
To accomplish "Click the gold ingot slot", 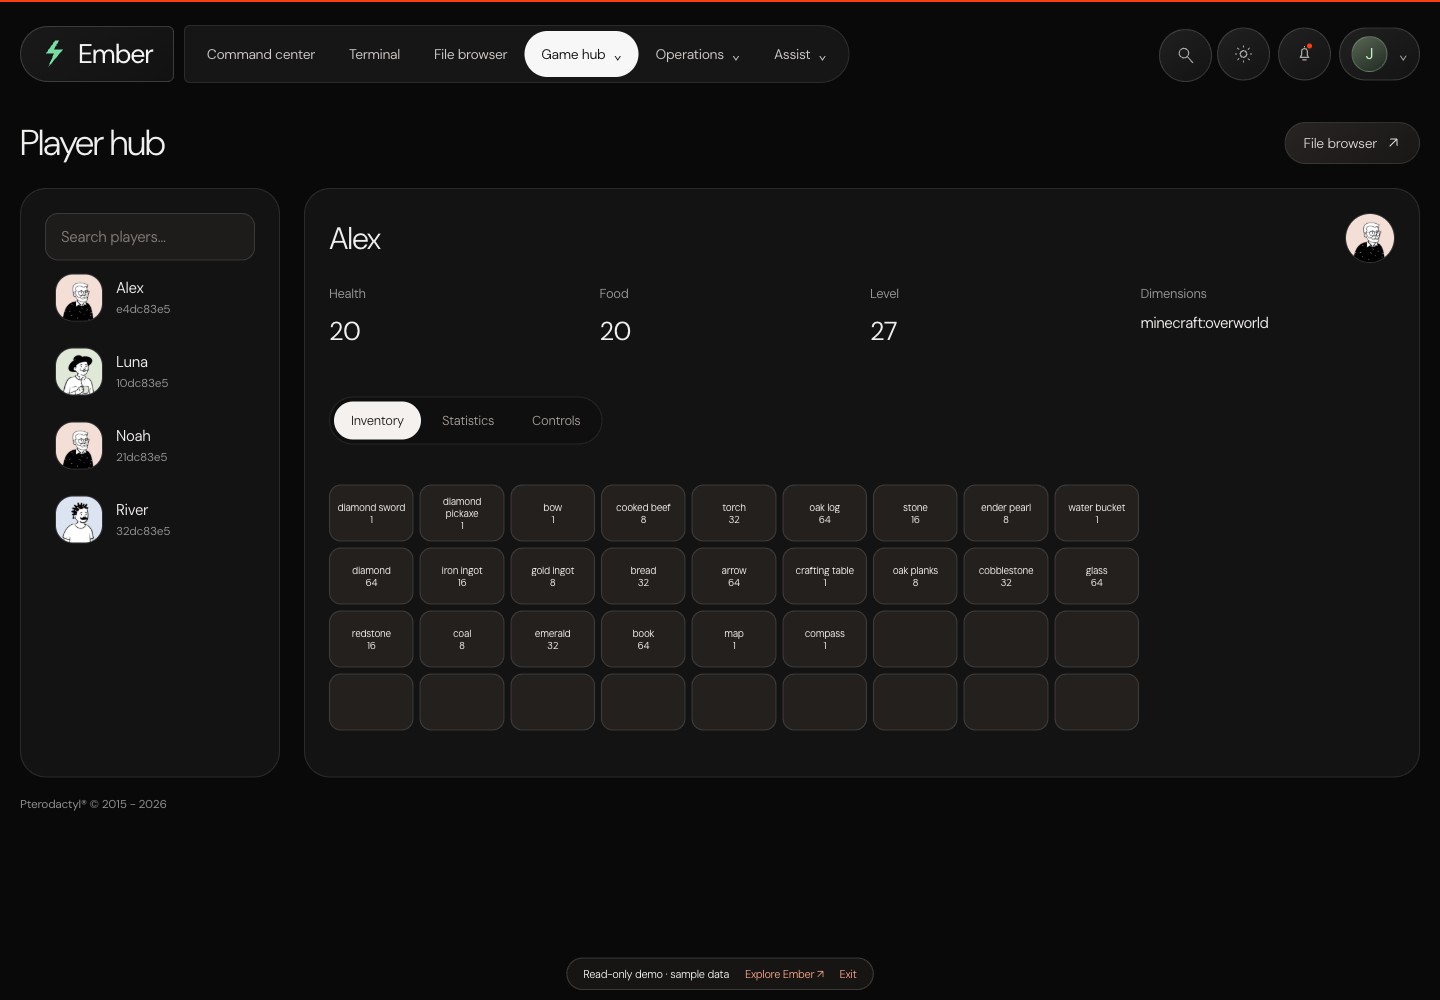I will 553,576.
